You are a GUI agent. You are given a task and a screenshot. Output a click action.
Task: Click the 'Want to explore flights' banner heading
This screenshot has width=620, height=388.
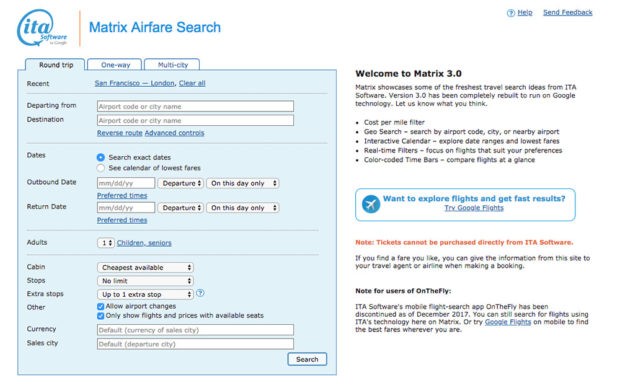474,199
